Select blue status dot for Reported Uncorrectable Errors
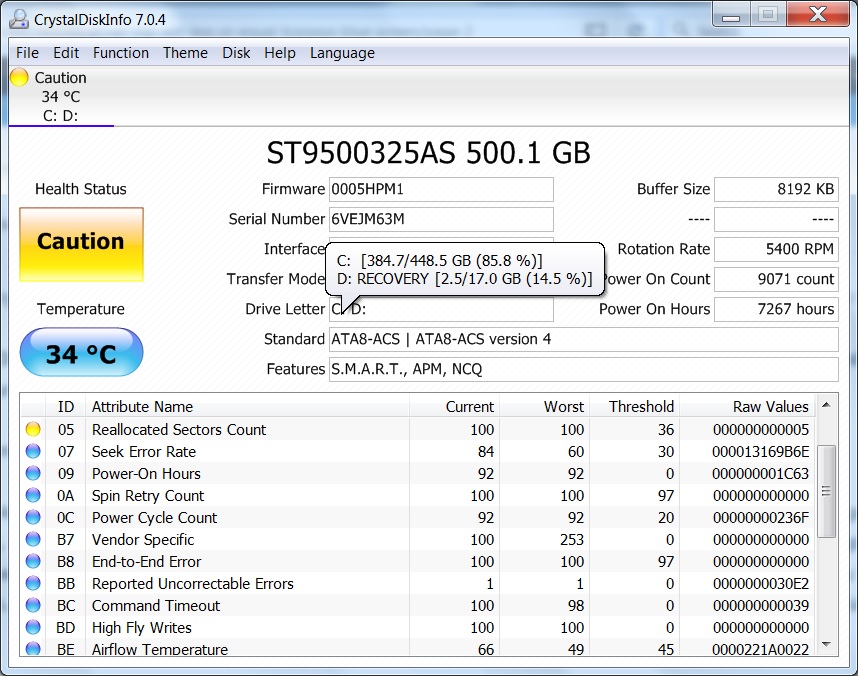The height and width of the screenshot is (676, 858). tap(33, 583)
